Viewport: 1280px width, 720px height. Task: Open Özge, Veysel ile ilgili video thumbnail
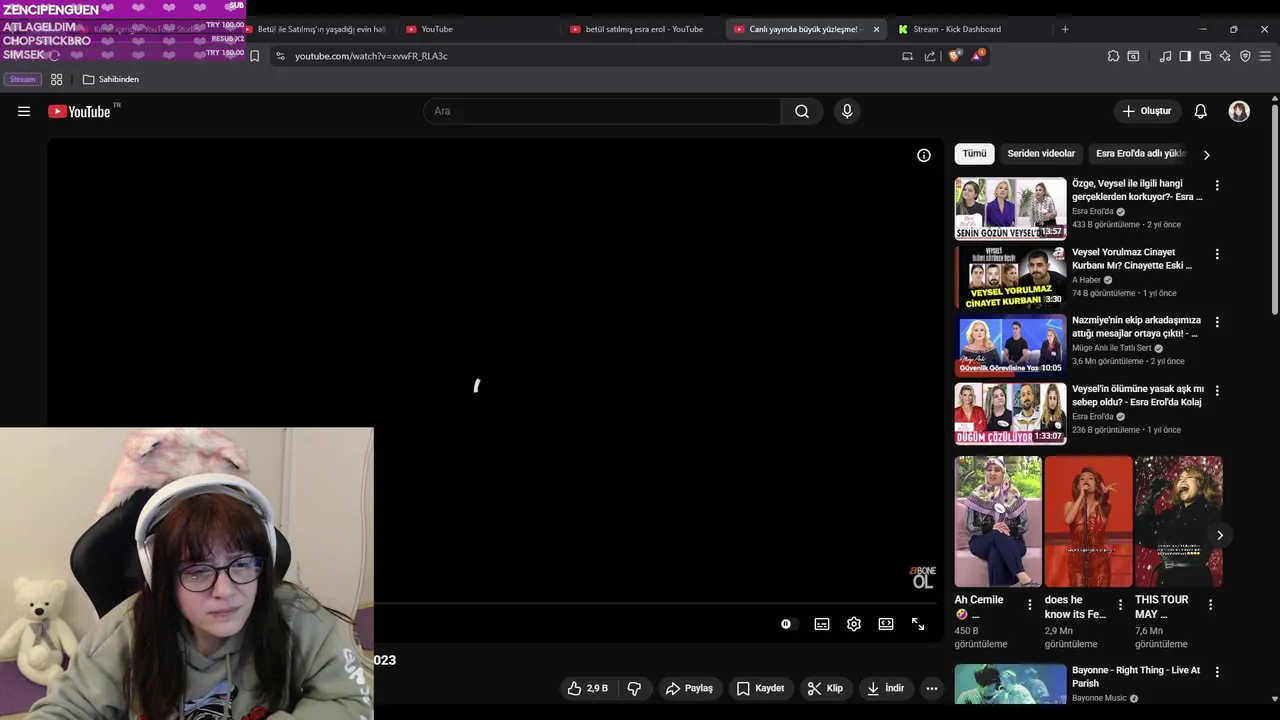(1010, 209)
